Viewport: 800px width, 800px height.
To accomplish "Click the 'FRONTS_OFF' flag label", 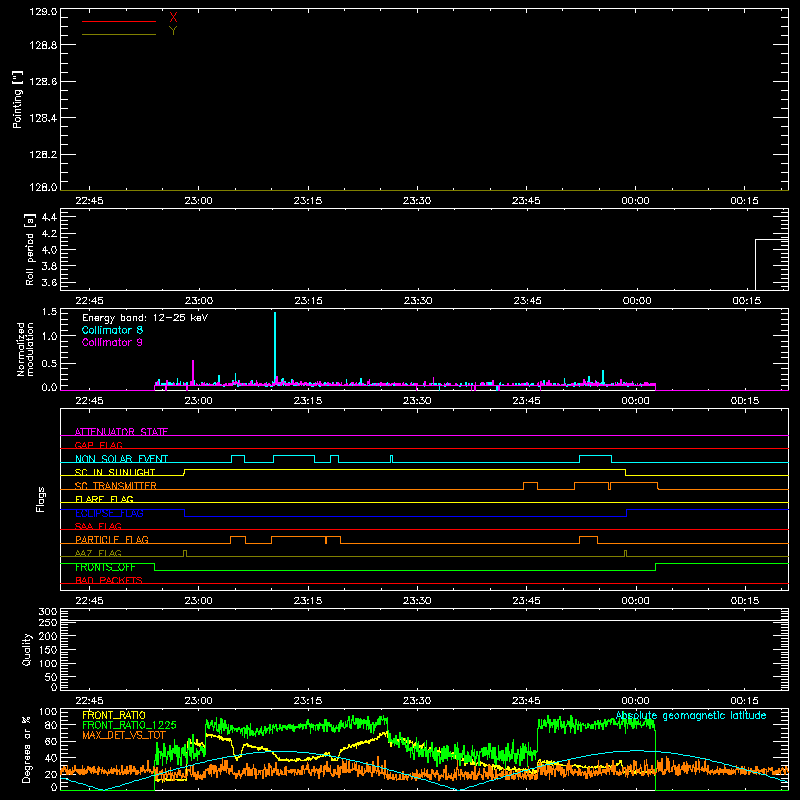I will 105,567.
